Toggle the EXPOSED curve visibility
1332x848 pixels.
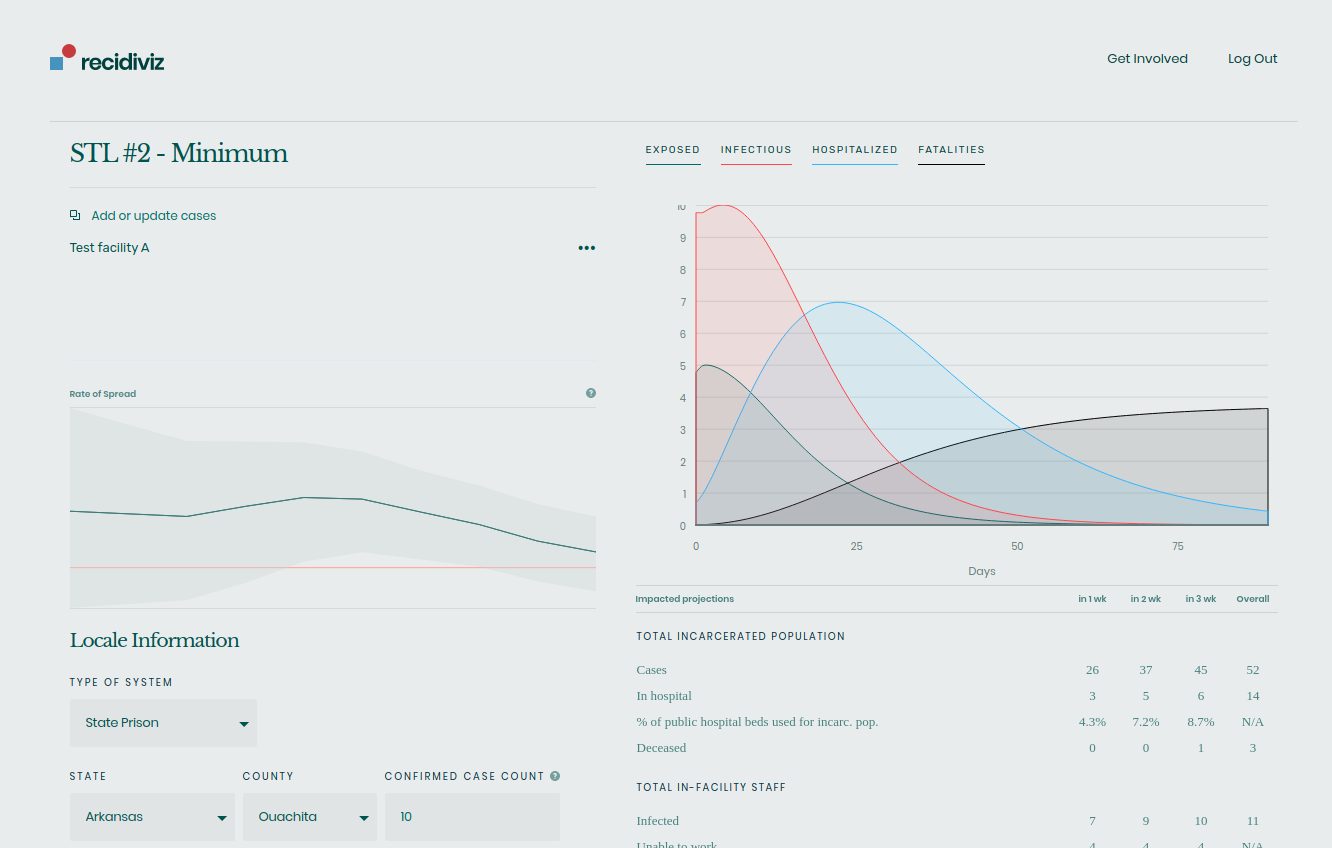point(672,150)
